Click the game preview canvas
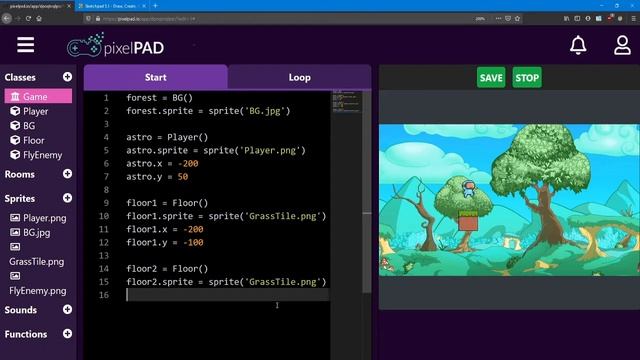Image resolution: width=640 pixels, height=360 pixels. tap(509, 200)
